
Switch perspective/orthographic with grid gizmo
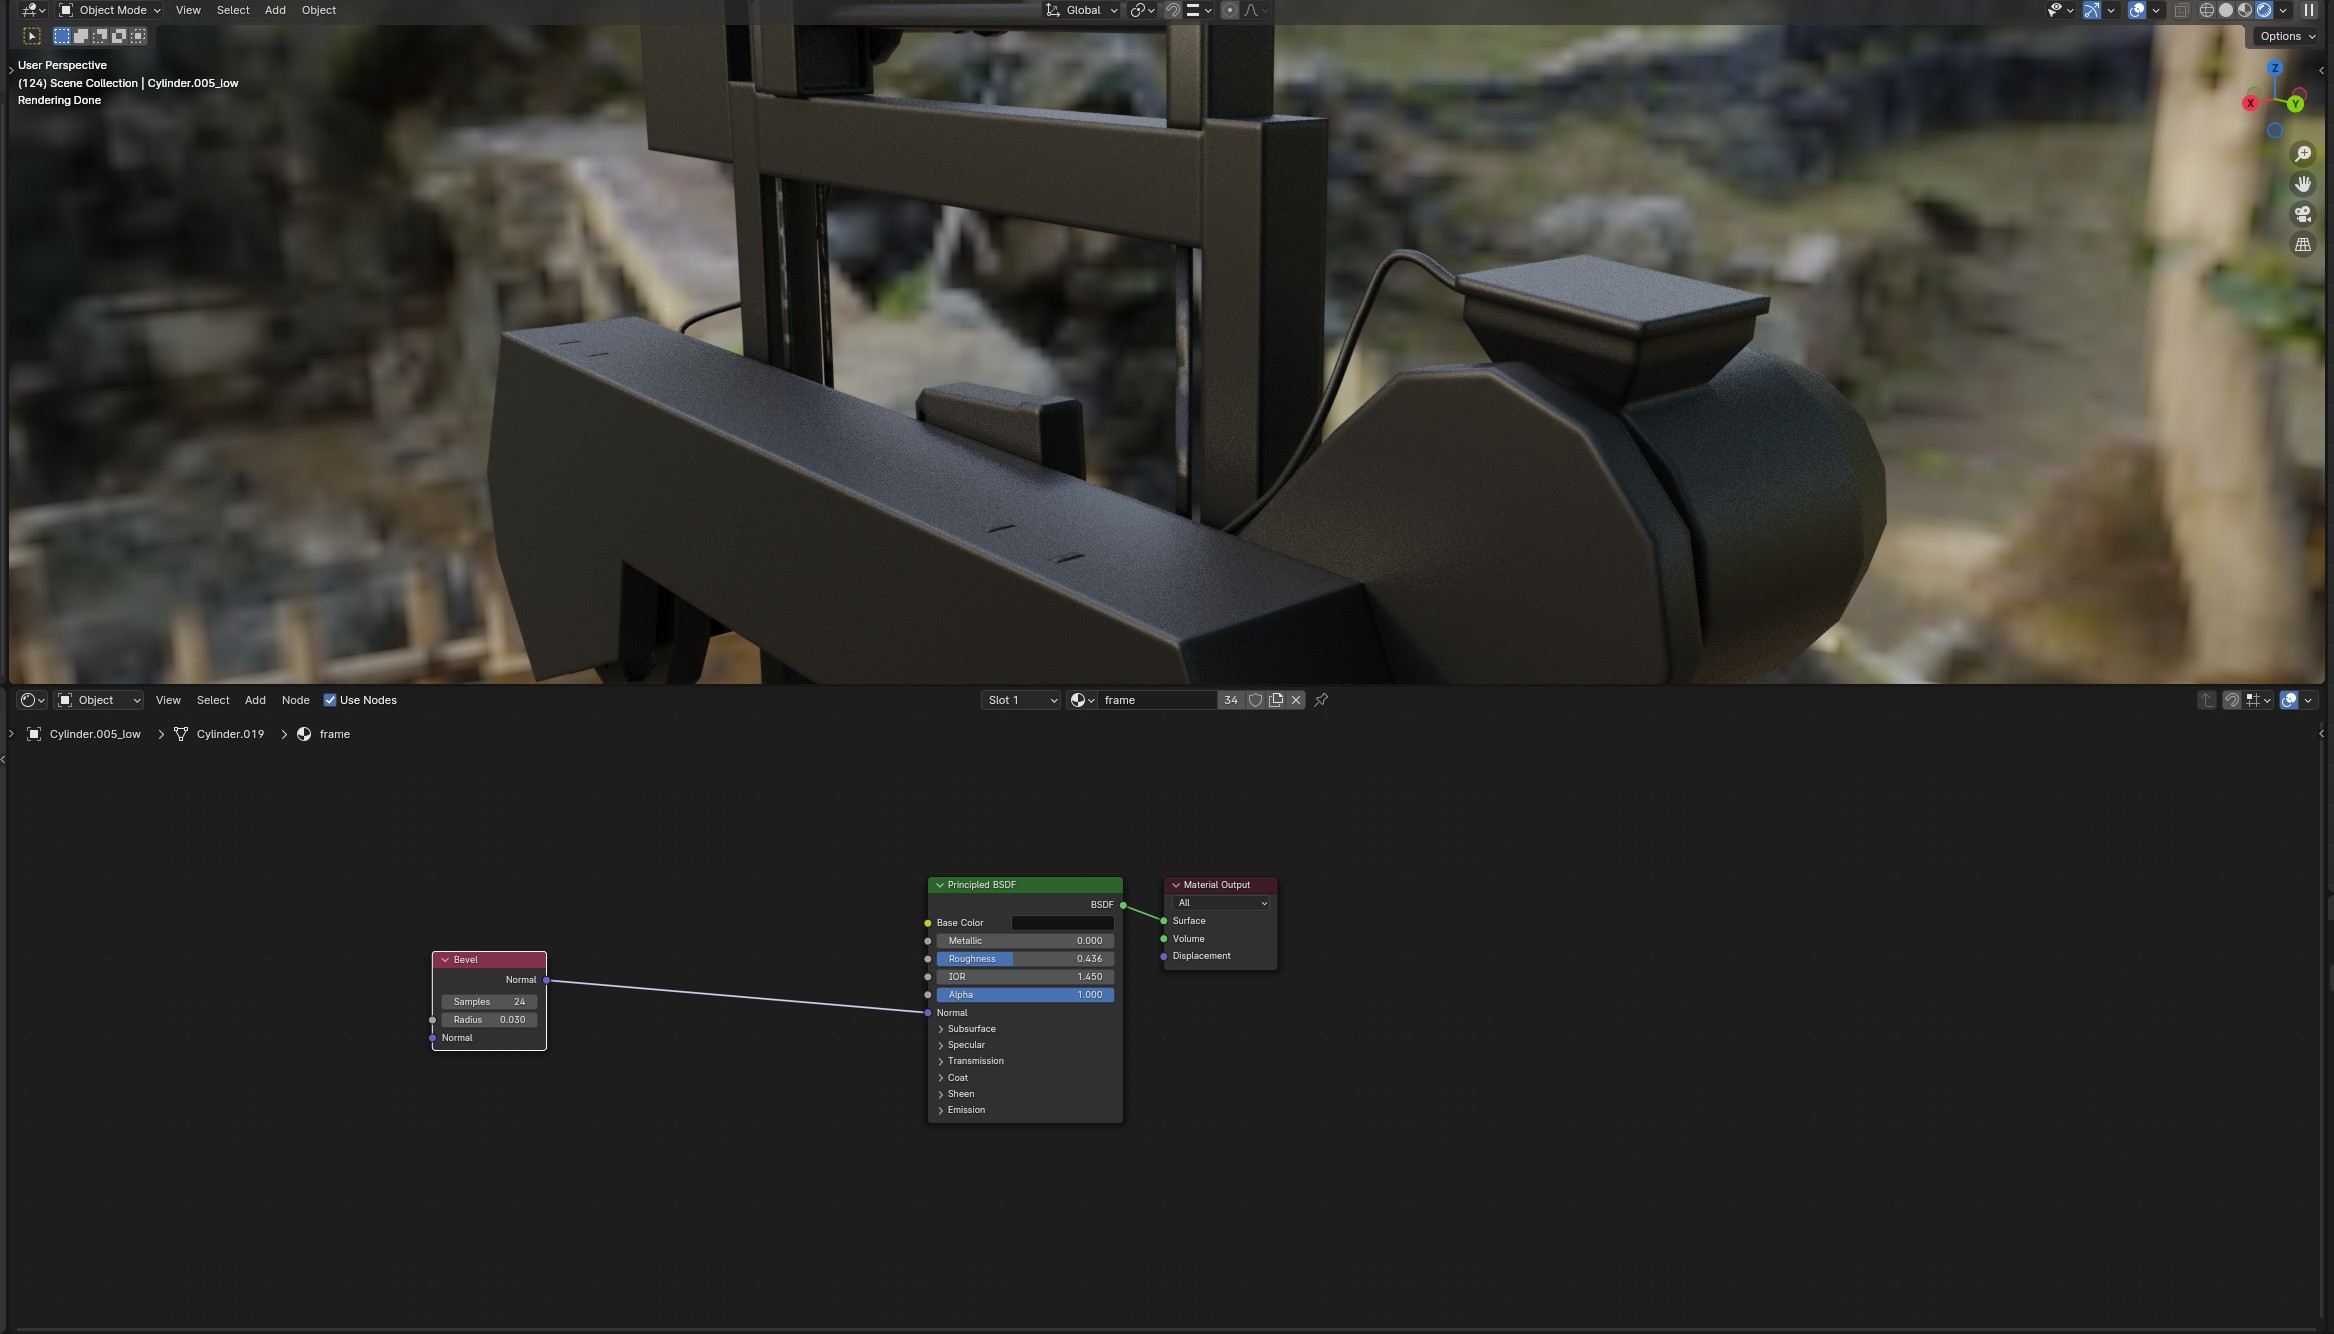click(x=2303, y=244)
